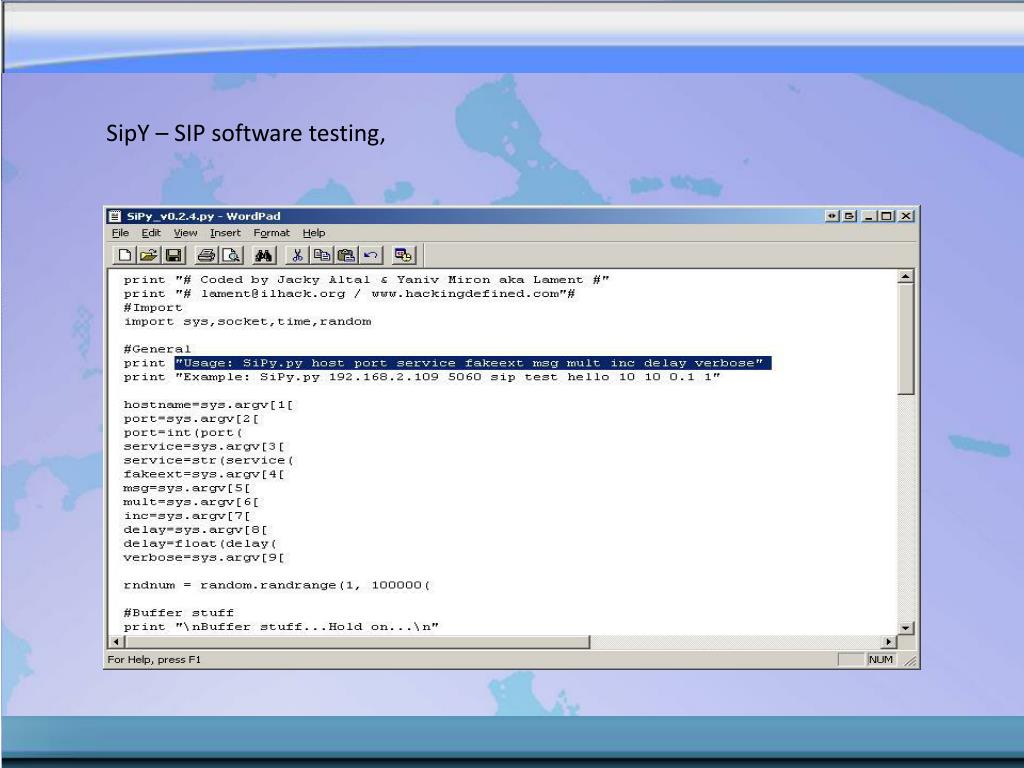Click the "fakeext=sys.argv[4[" line
The height and width of the screenshot is (768, 1024).
[x=204, y=475]
